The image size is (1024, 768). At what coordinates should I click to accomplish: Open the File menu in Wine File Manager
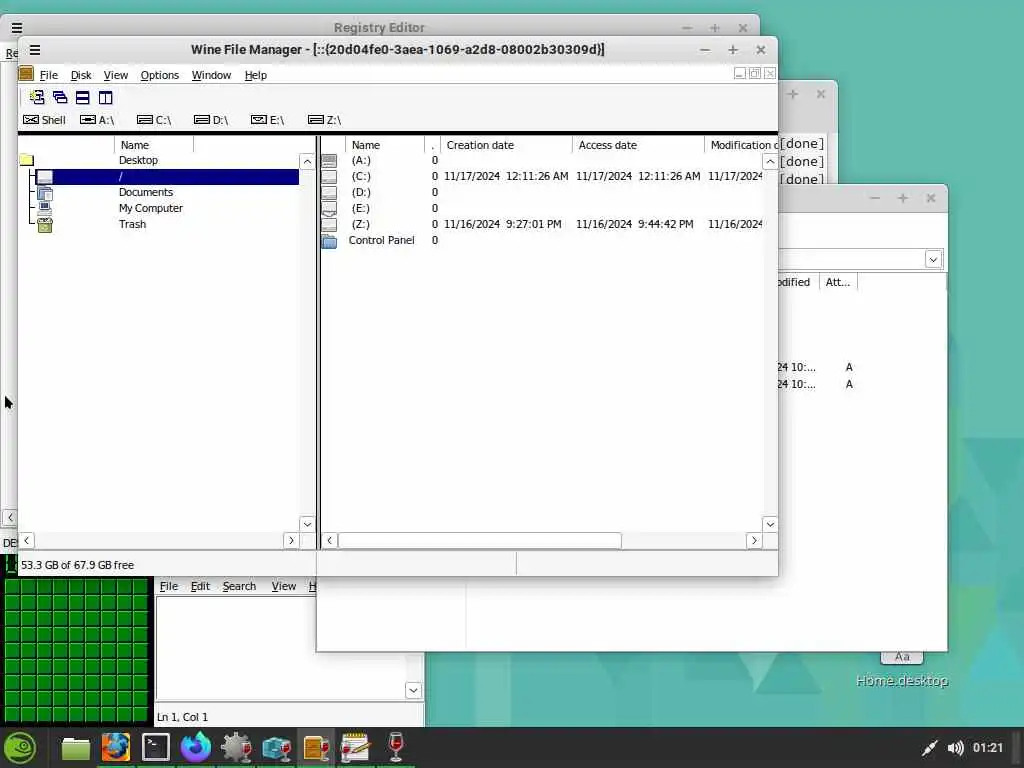48,75
